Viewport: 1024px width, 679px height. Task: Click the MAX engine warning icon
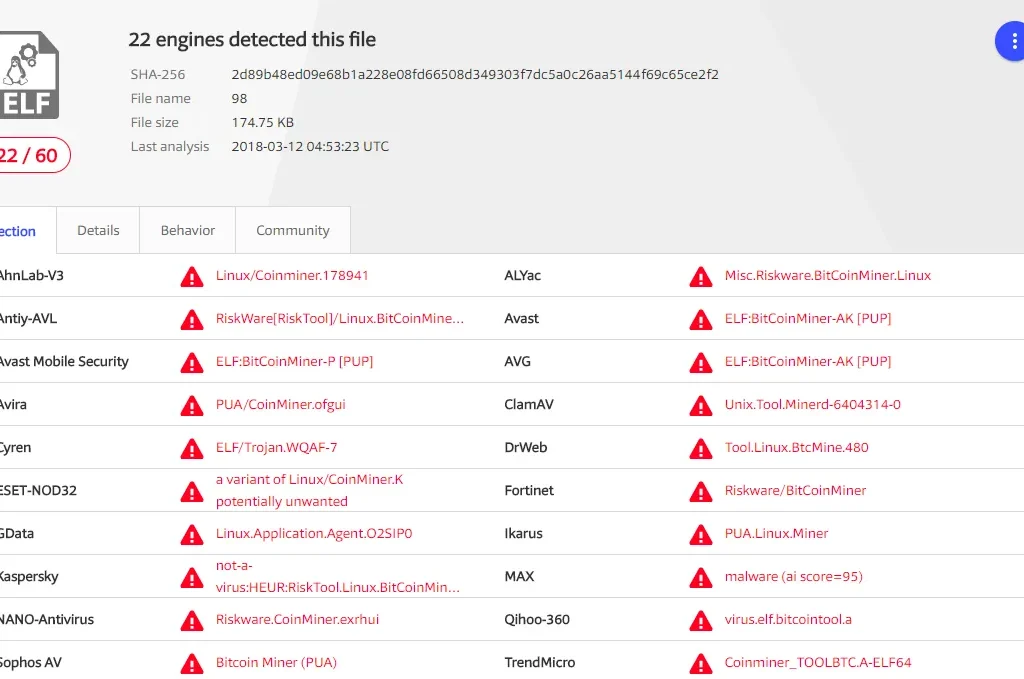[701, 578]
